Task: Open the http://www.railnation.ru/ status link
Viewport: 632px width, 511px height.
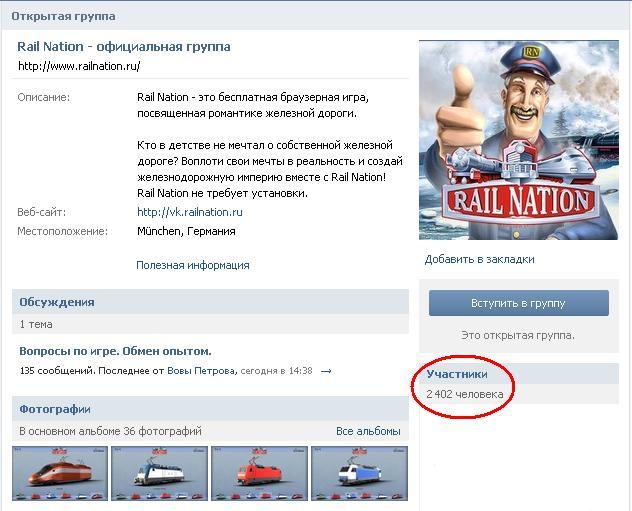Action: click(79, 66)
